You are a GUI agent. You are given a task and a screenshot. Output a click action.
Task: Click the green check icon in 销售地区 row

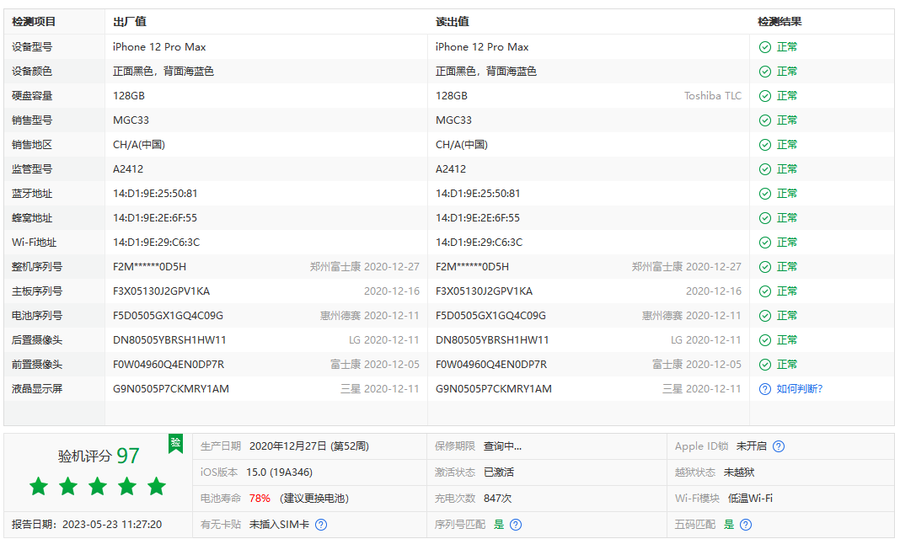pos(765,145)
